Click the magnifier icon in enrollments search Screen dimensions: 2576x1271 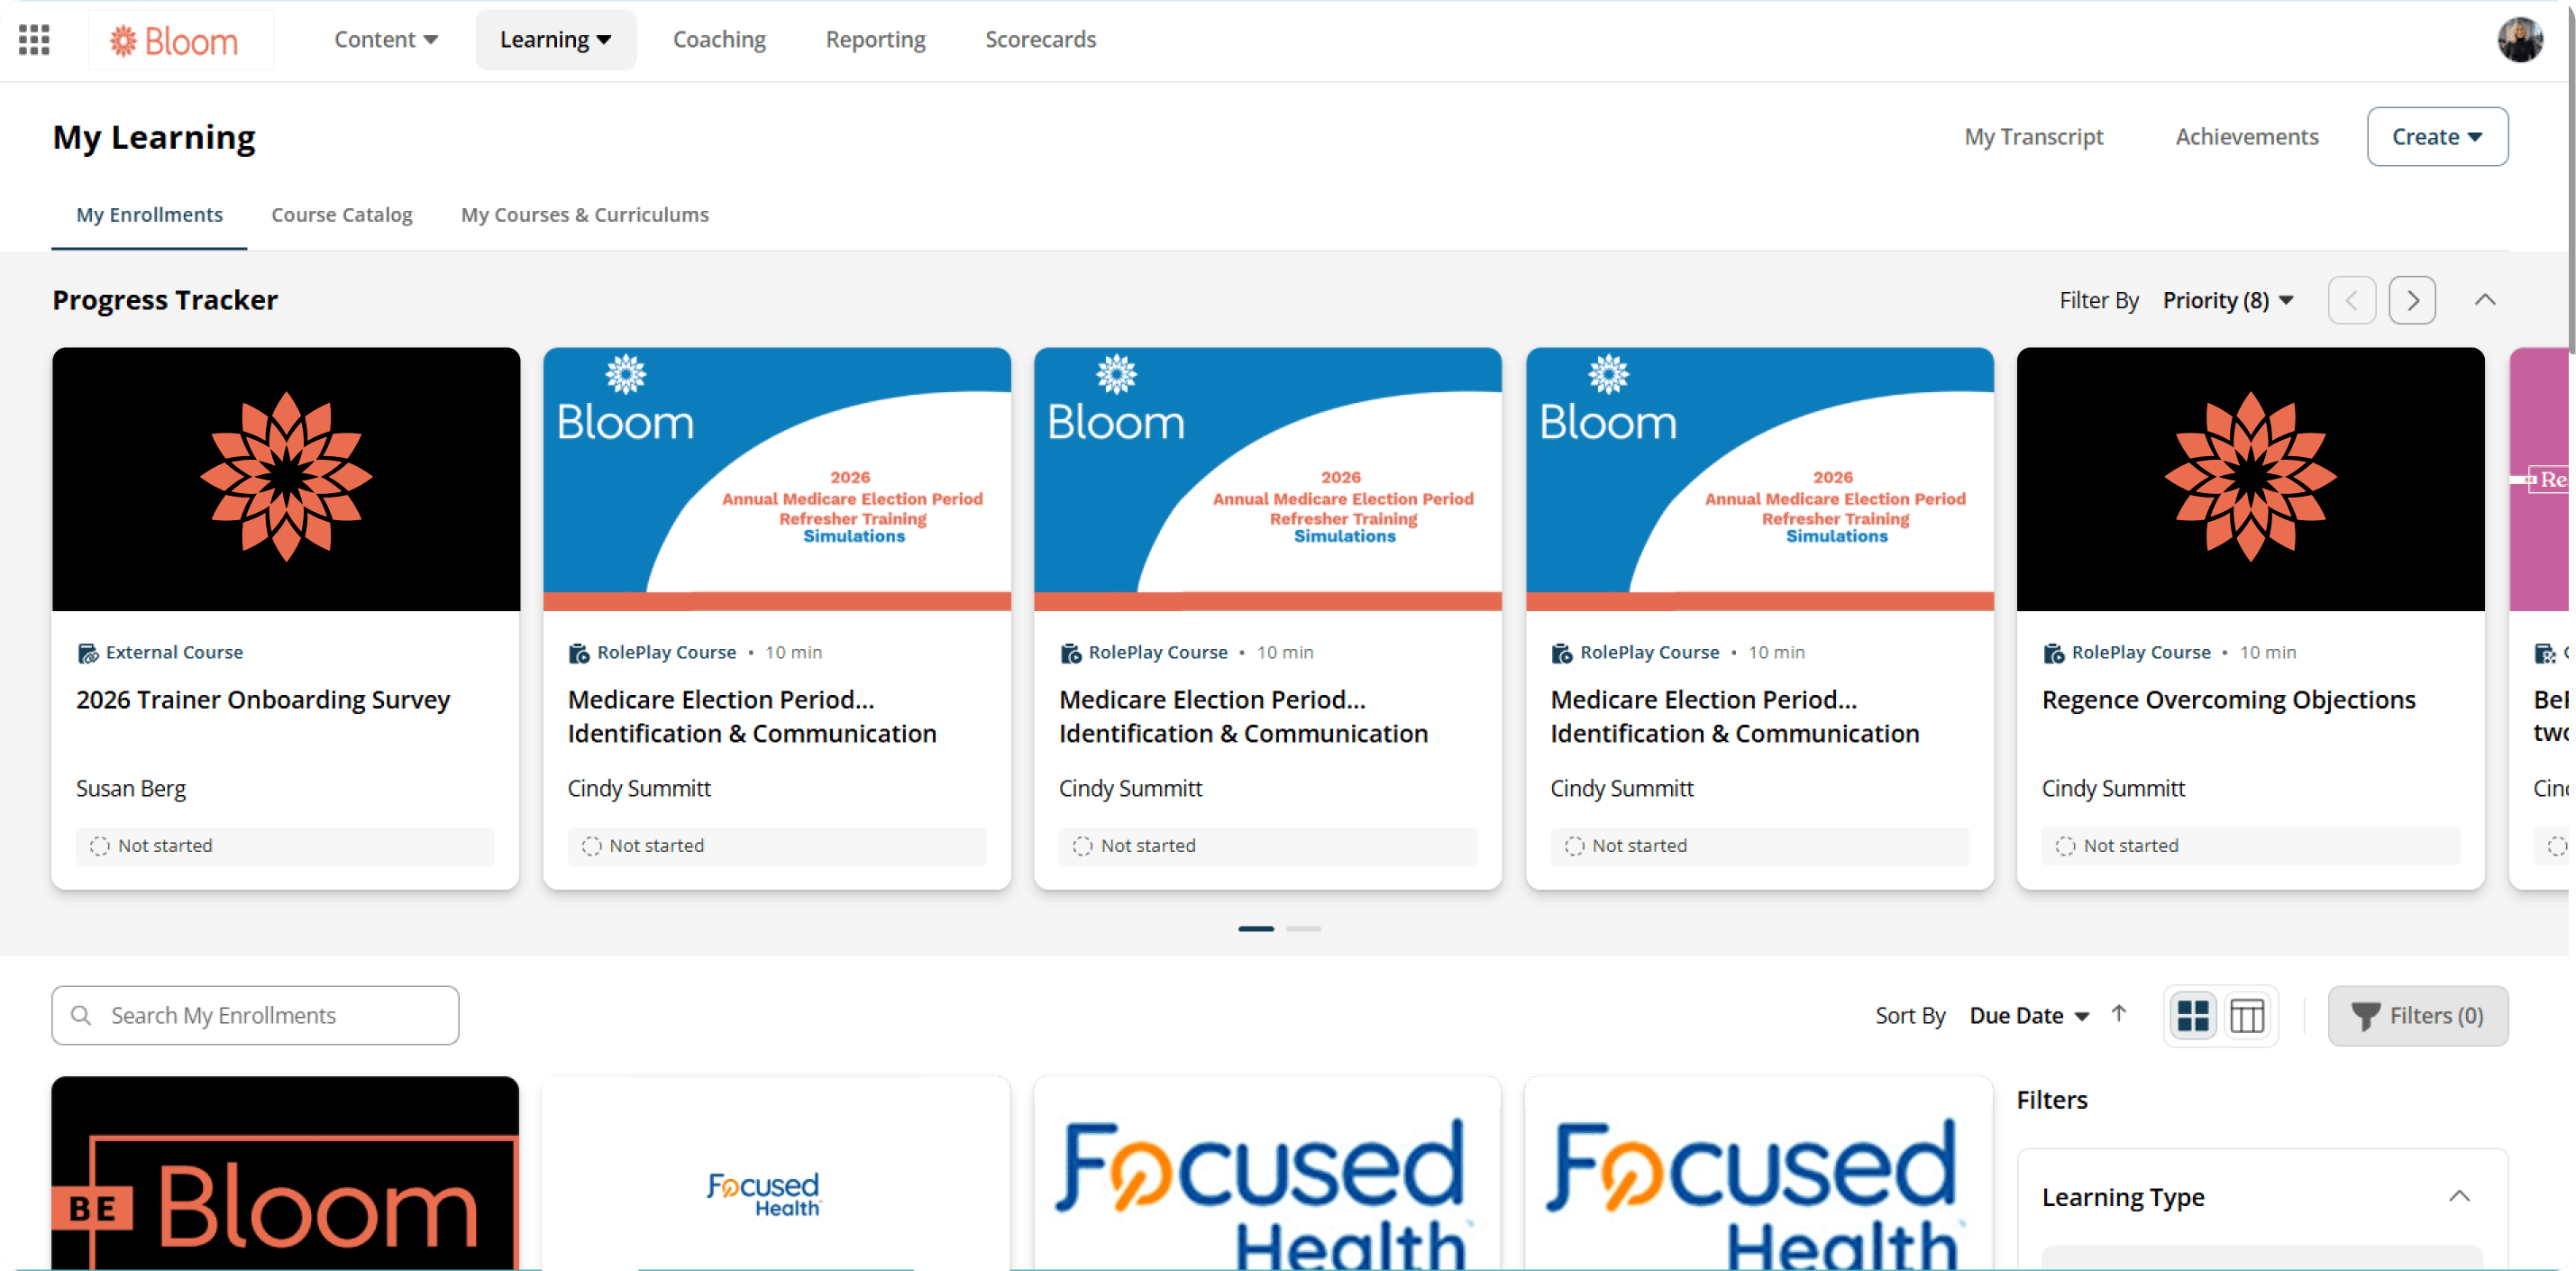coord(81,1015)
